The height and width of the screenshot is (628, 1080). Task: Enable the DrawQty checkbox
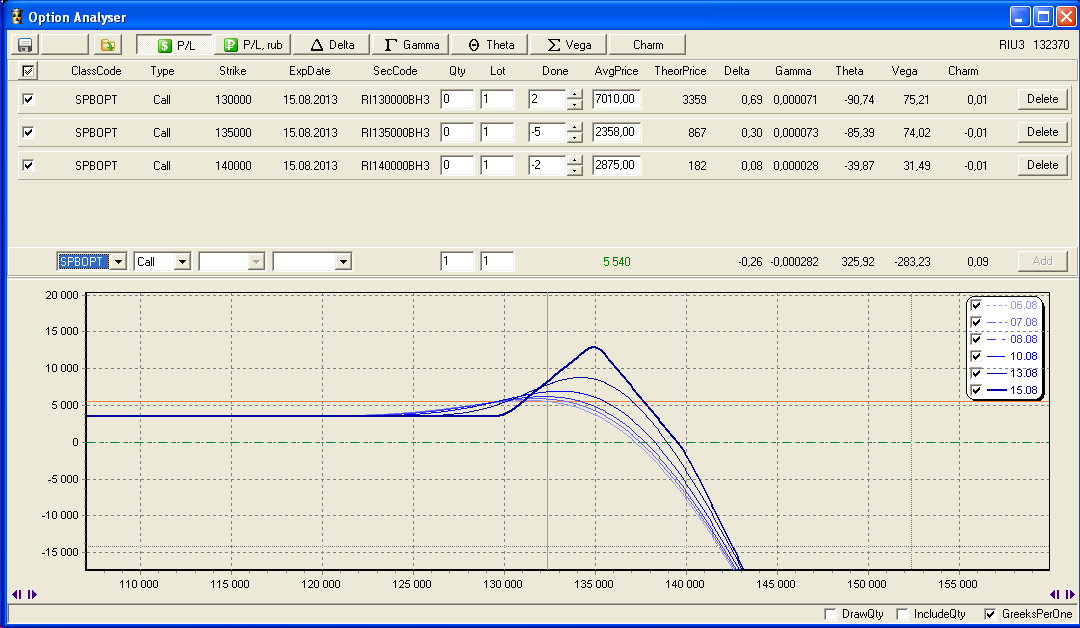pyautogui.click(x=829, y=613)
